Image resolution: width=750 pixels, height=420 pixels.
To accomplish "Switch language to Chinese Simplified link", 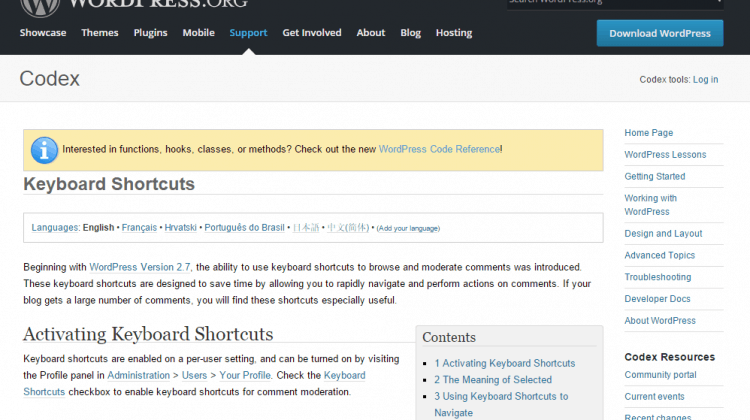I will tap(348, 227).
